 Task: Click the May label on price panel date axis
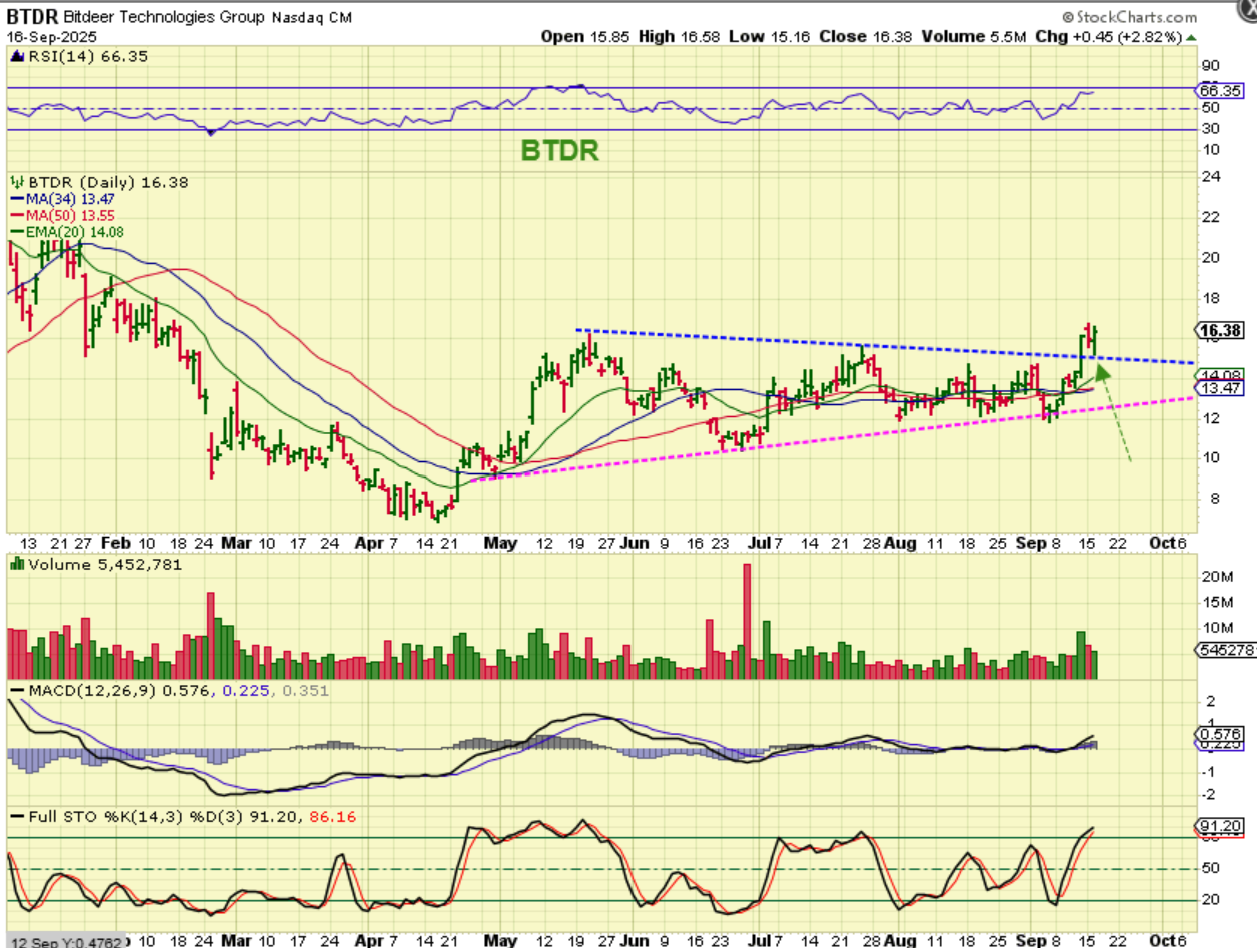point(500,543)
